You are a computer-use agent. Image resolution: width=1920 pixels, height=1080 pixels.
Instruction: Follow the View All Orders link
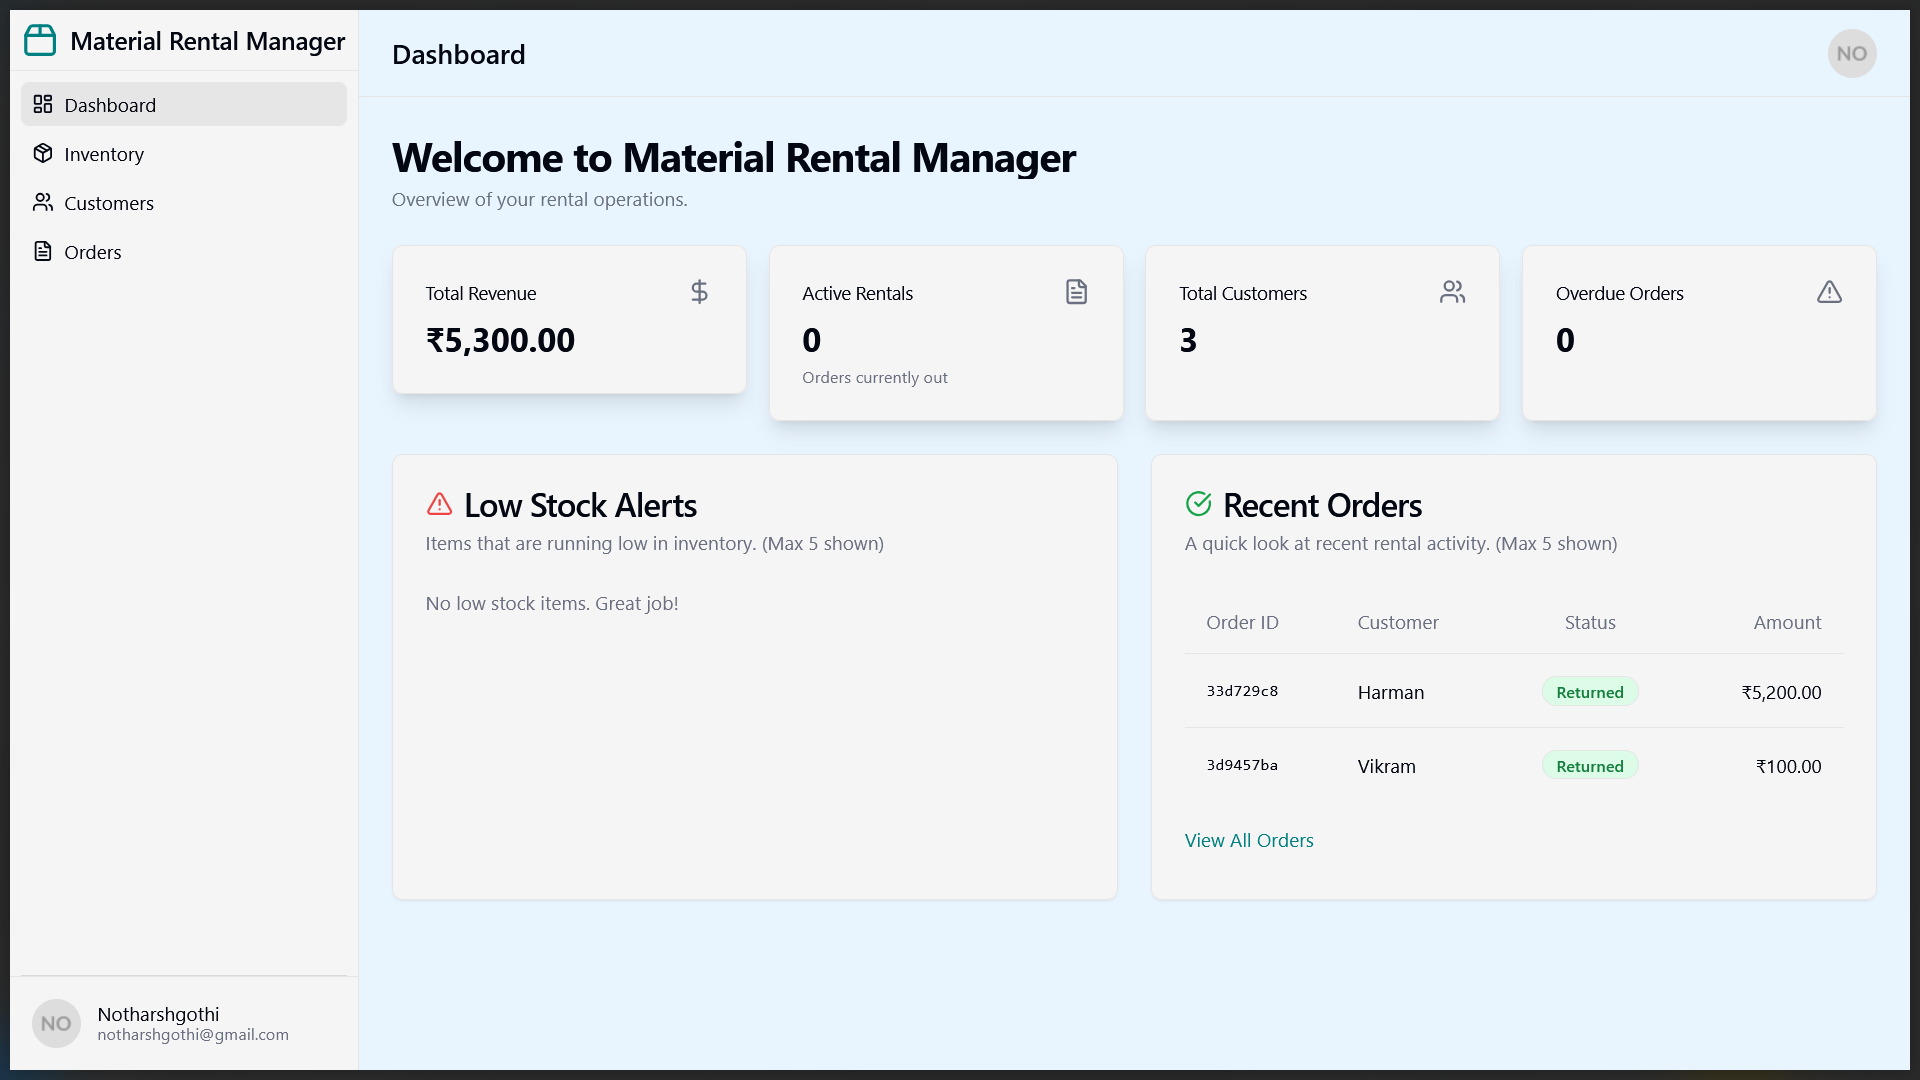click(1249, 840)
